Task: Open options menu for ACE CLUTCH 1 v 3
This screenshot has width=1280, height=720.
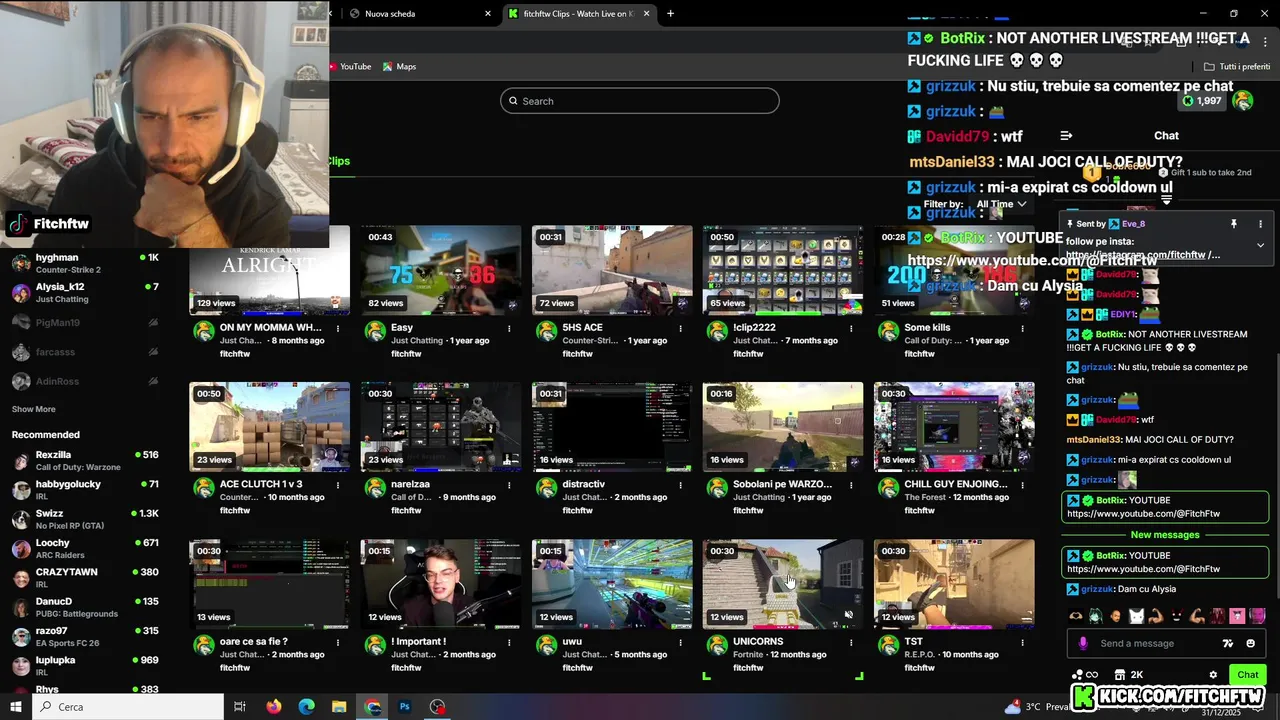Action: click(x=338, y=485)
